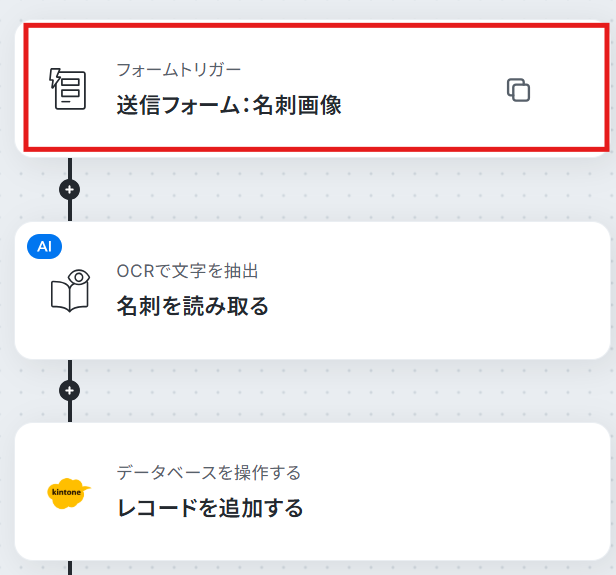616x575 pixels.
Task: Select the データベースを操作する label
Action: point(209,472)
